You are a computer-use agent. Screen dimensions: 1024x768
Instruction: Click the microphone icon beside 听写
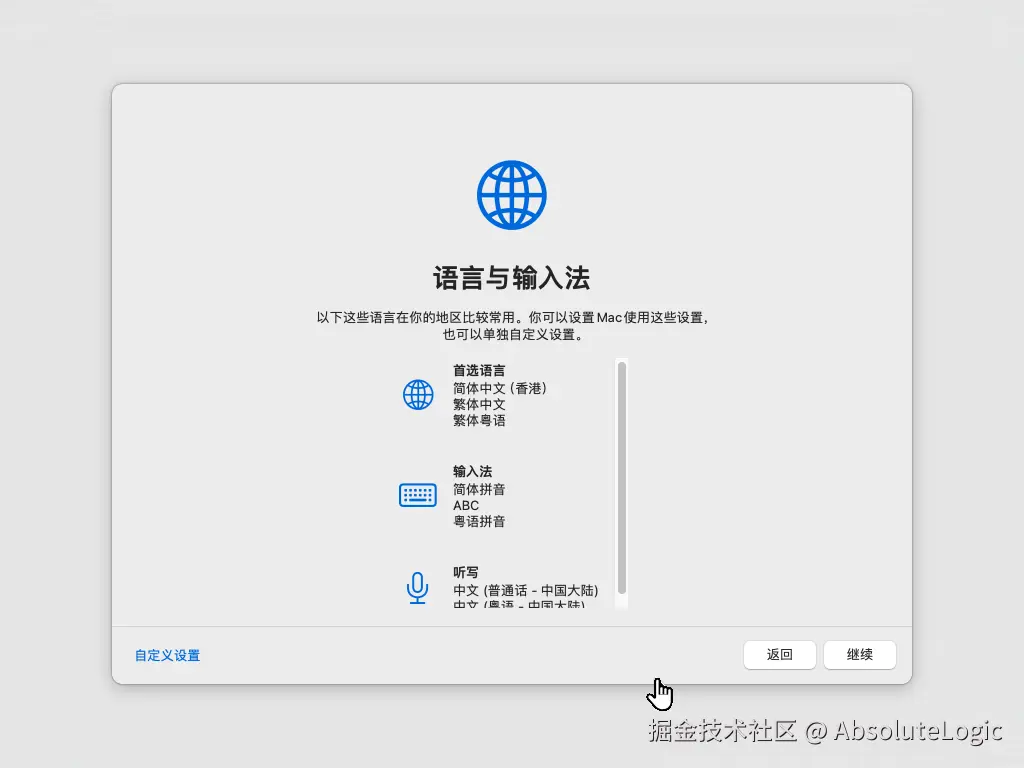click(417, 588)
